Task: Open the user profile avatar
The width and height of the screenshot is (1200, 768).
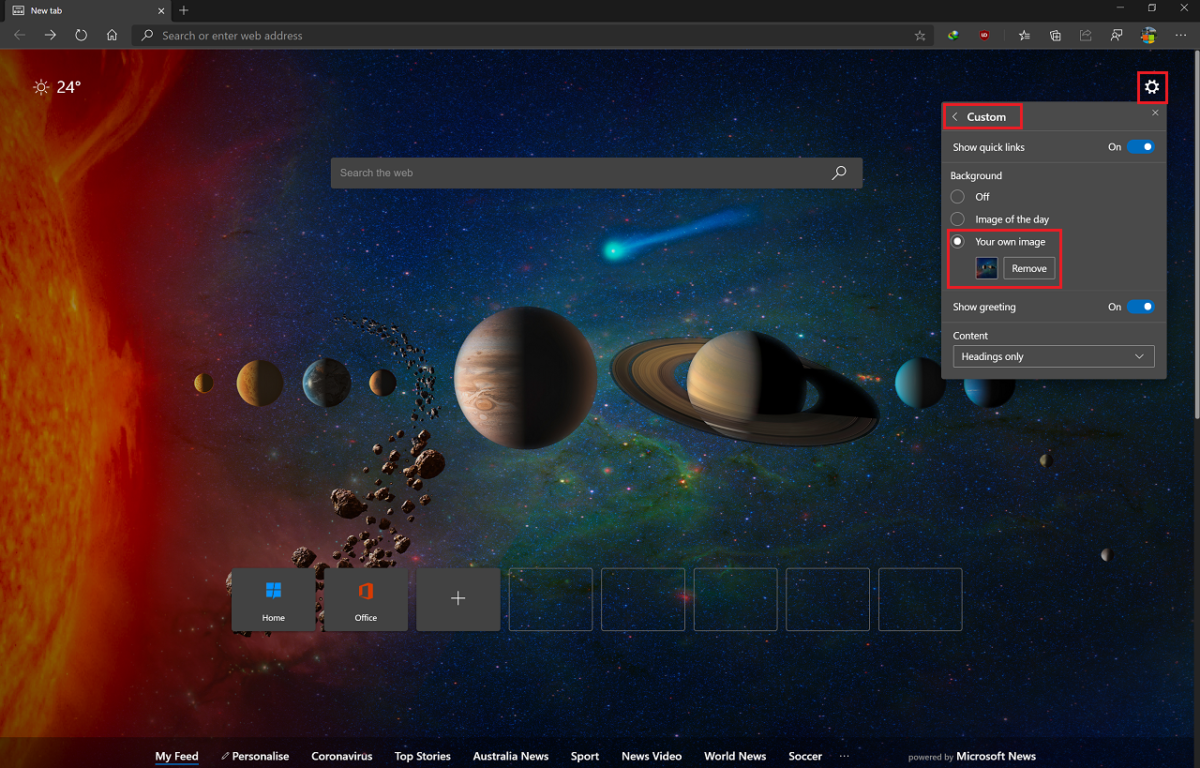Action: [1148, 35]
